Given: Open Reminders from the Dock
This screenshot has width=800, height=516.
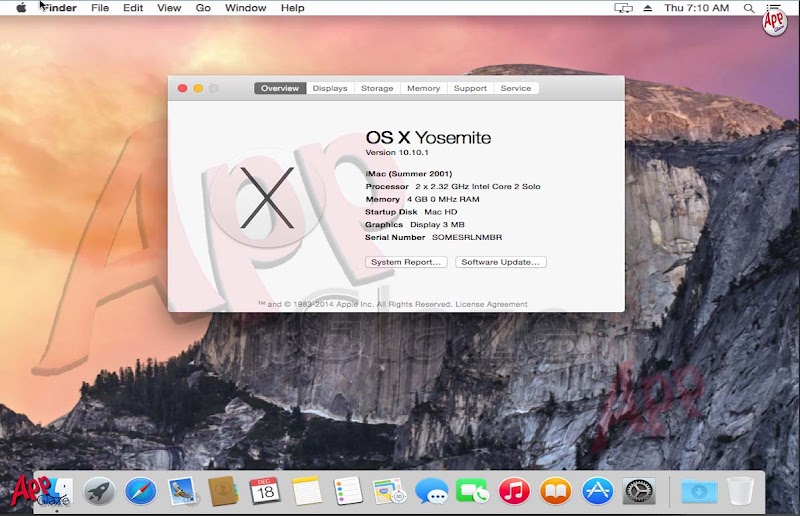Looking at the screenshot, I should pos(348,492).
